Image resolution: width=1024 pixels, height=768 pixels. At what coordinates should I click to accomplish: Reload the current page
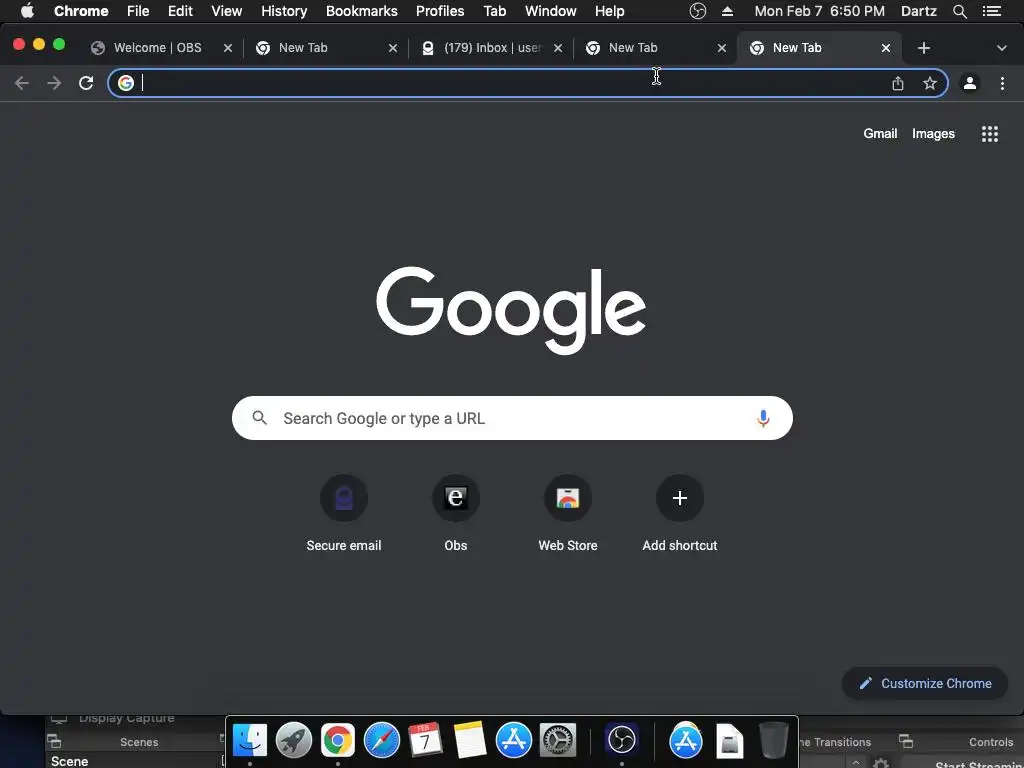point(86,83)
